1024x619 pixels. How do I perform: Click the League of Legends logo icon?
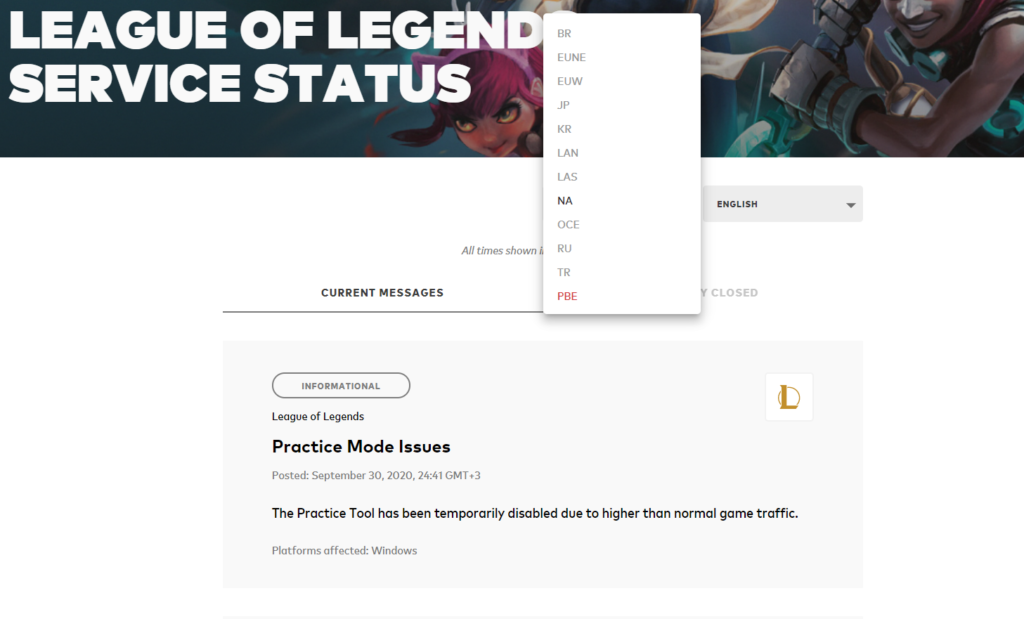(789, 397)
